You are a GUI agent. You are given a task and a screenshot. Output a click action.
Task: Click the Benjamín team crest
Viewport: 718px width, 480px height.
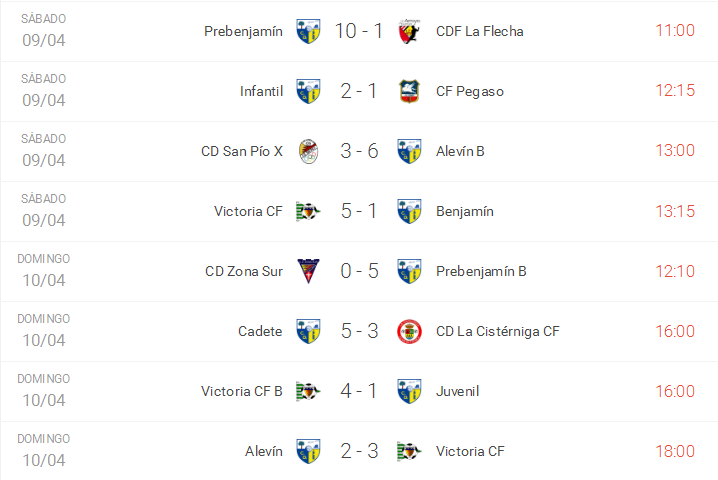point(408,211)
